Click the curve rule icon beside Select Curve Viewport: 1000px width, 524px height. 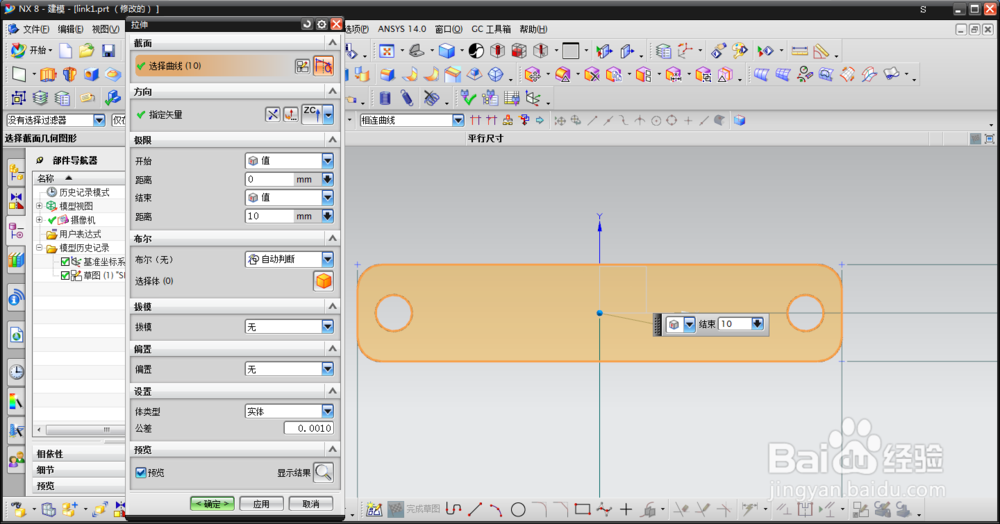pos(323,66)
